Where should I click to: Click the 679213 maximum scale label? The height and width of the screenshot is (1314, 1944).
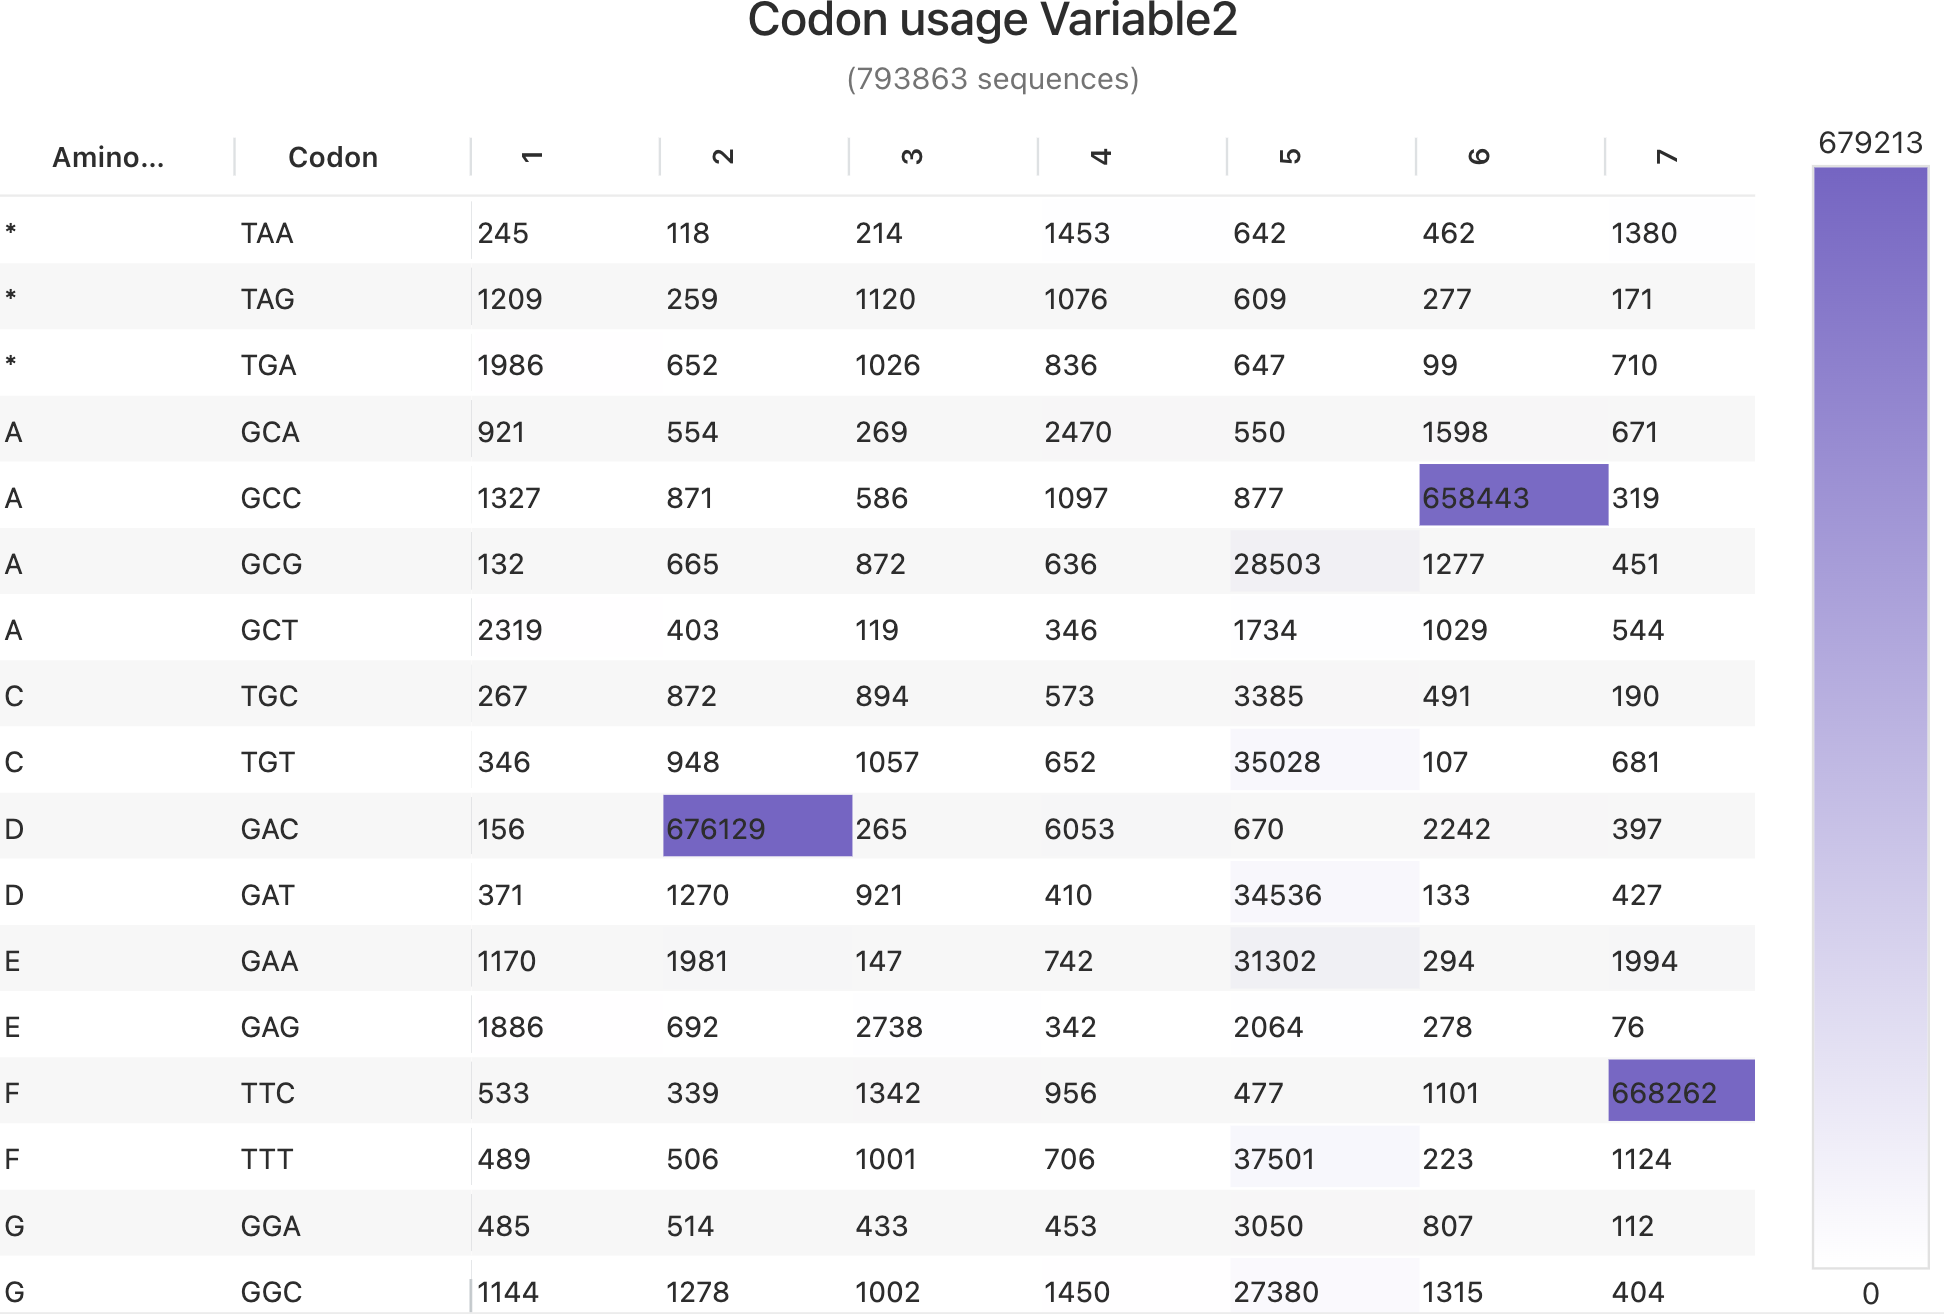[x=1870, y=143]
